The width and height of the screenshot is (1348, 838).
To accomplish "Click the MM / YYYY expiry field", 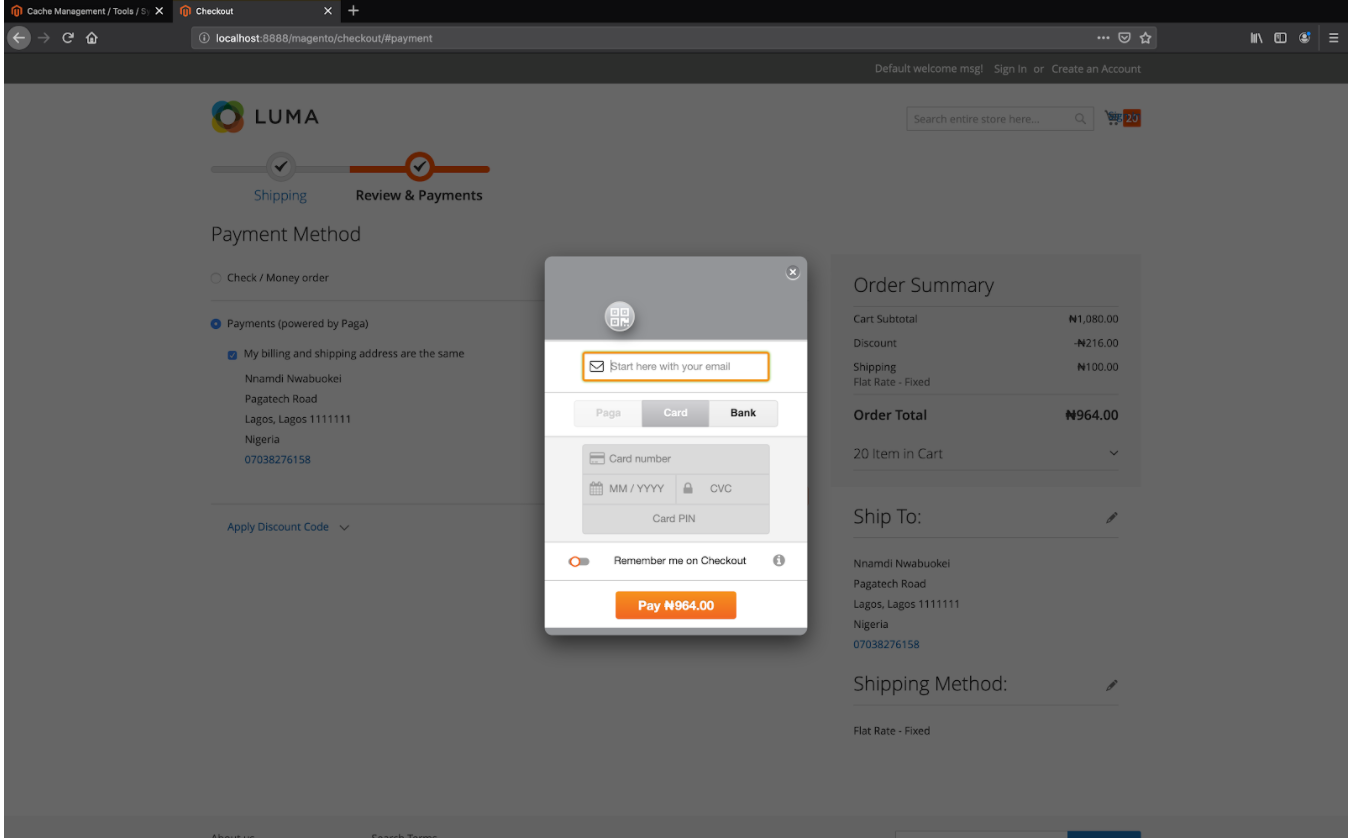I will tap(630, 489).
